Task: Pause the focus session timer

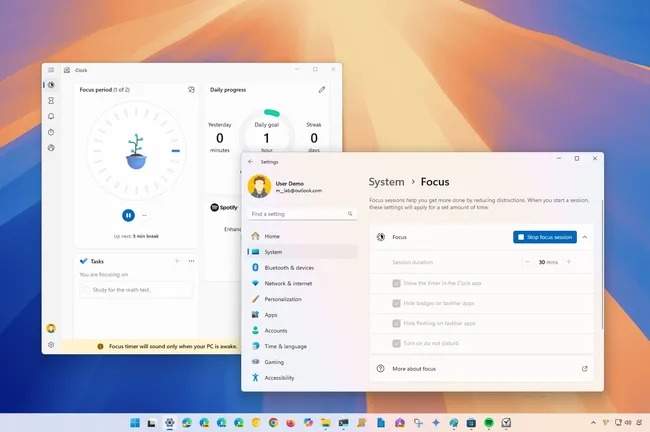Action: (x=129, y=215)
